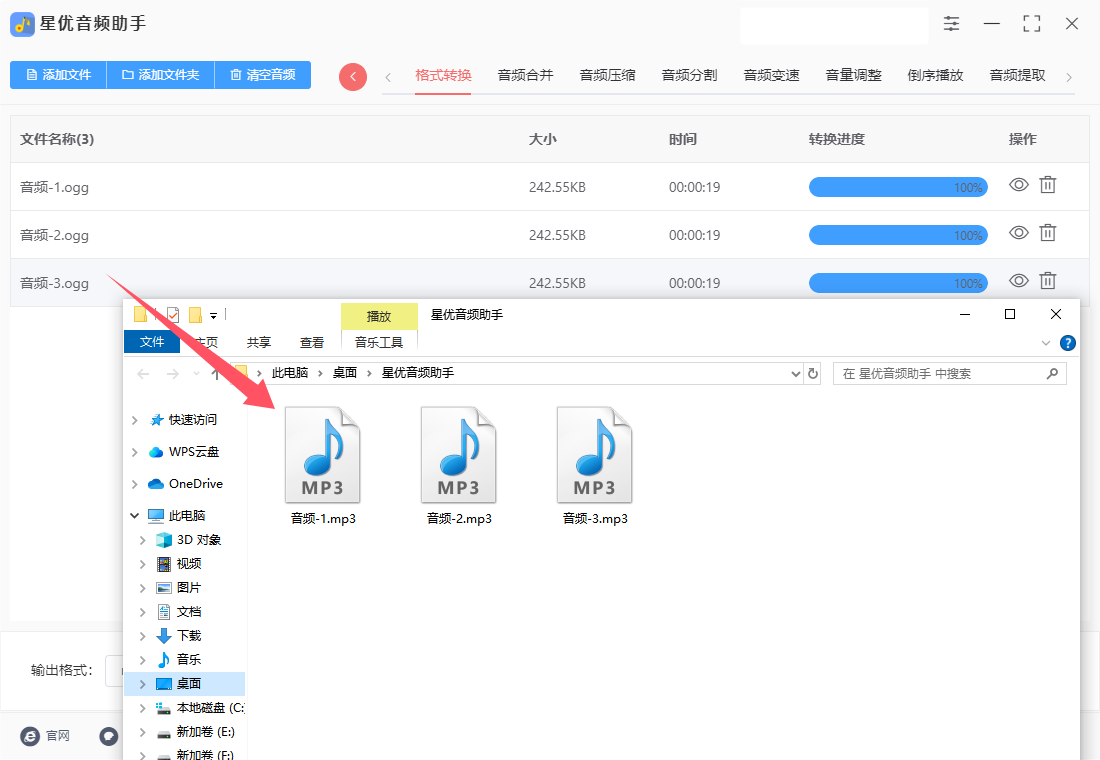
Task: Select 音乐 in the navigation tree
Action: click(x=189, y=659)
